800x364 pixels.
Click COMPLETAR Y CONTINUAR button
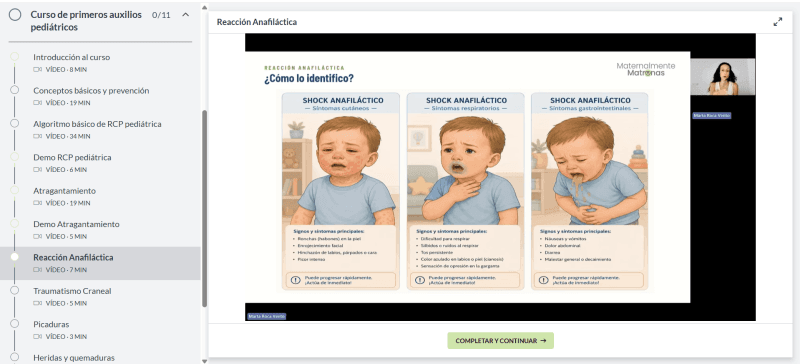(x=501, y=341)
